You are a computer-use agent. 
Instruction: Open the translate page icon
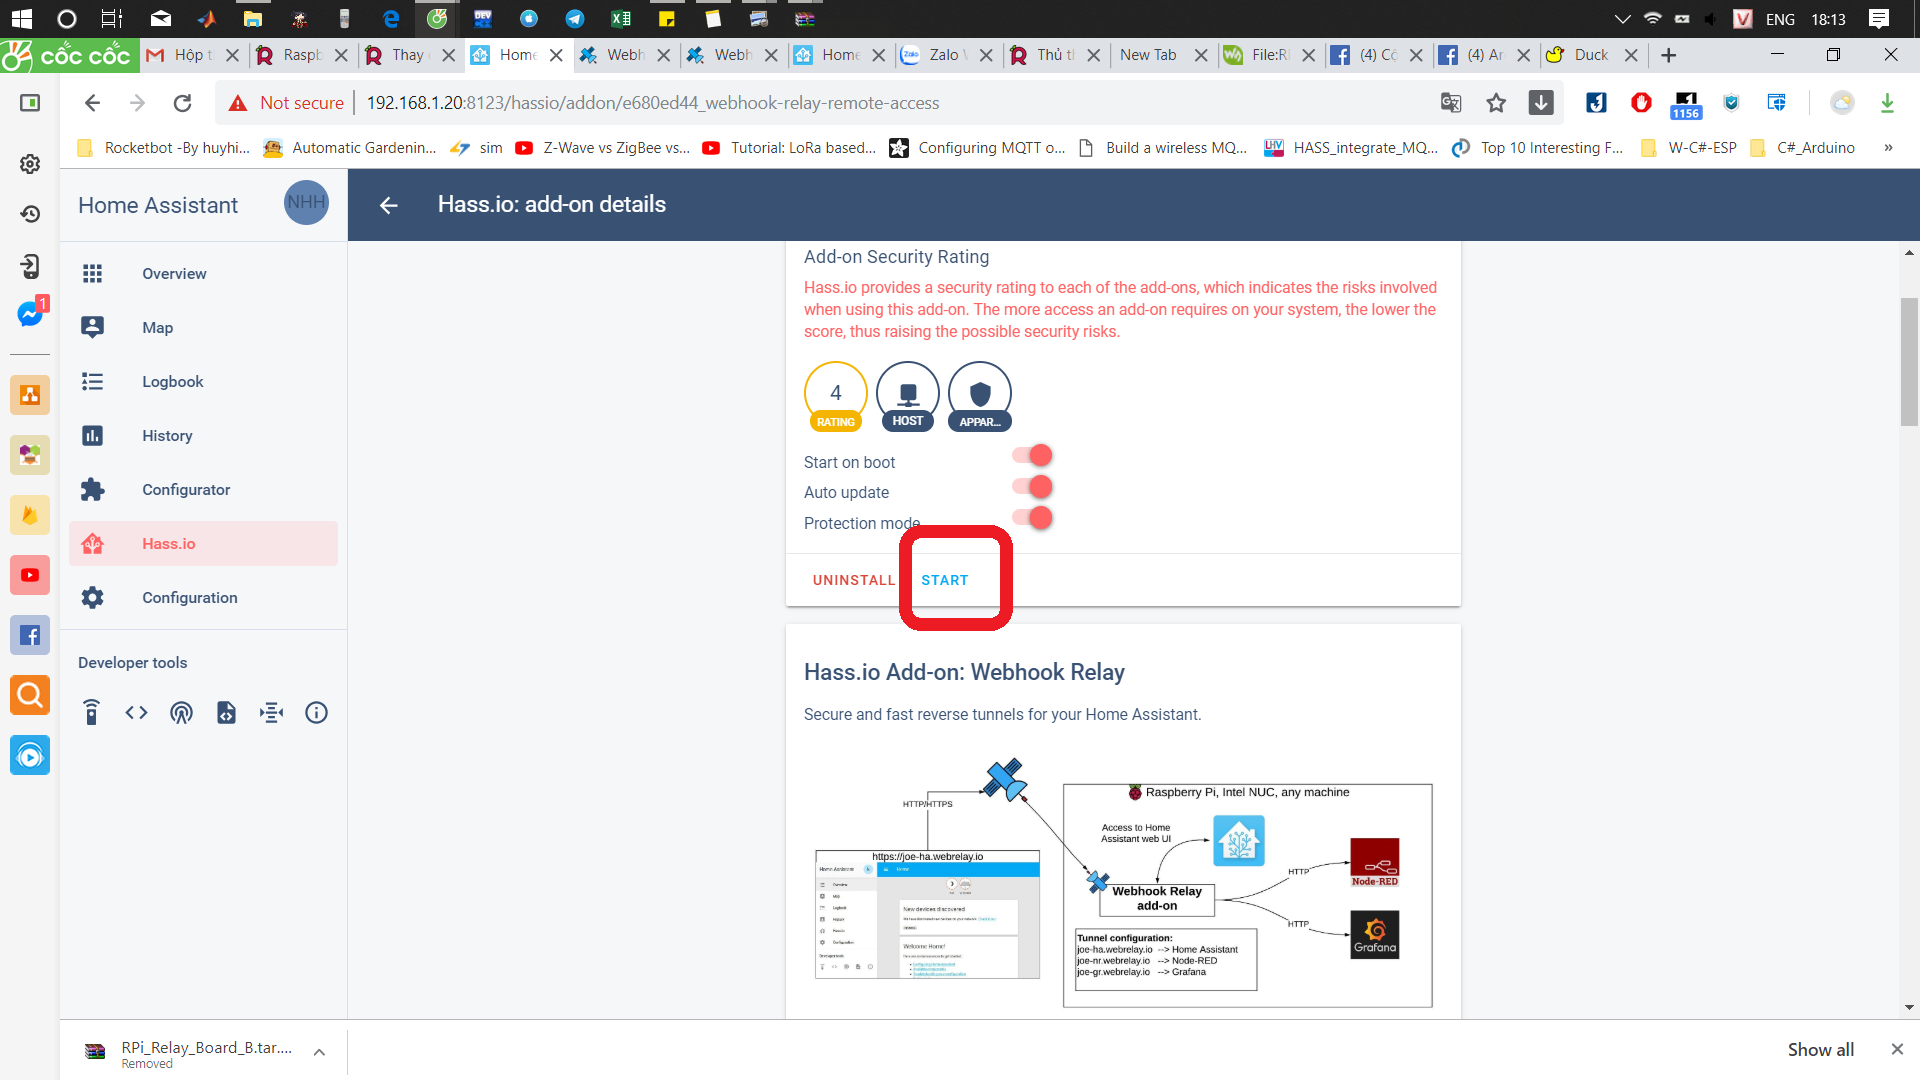click(x=1451, y=103)
